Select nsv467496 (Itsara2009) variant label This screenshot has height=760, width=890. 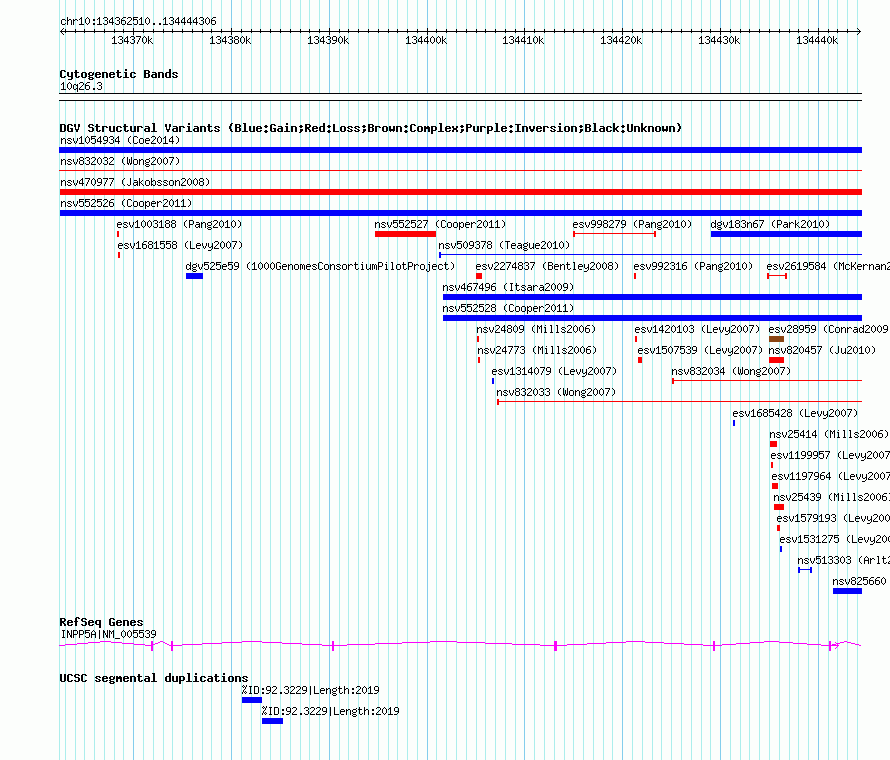[x=508, y=287]
